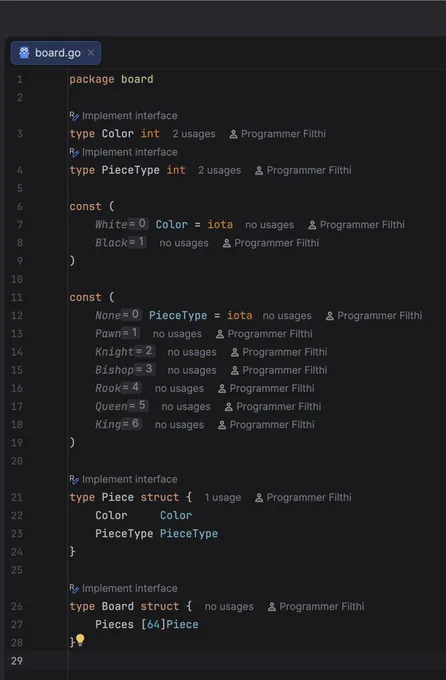Click the 1 usage hint for Piece struct
446x680 pixels.
tap(223, 497)
